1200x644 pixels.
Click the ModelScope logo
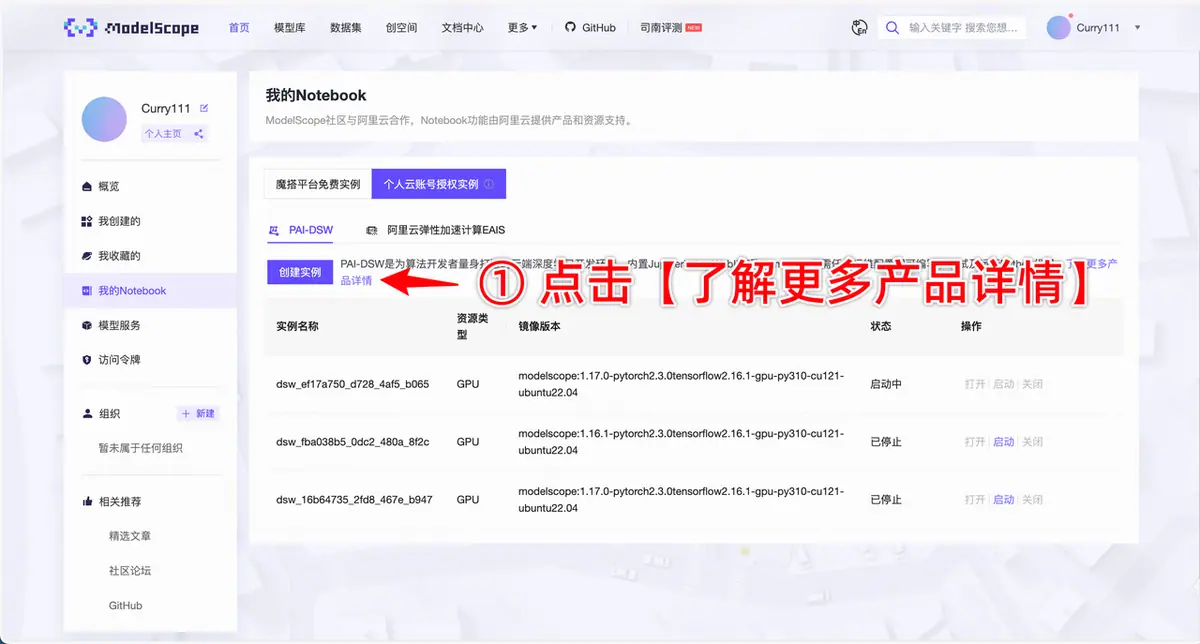131,28
